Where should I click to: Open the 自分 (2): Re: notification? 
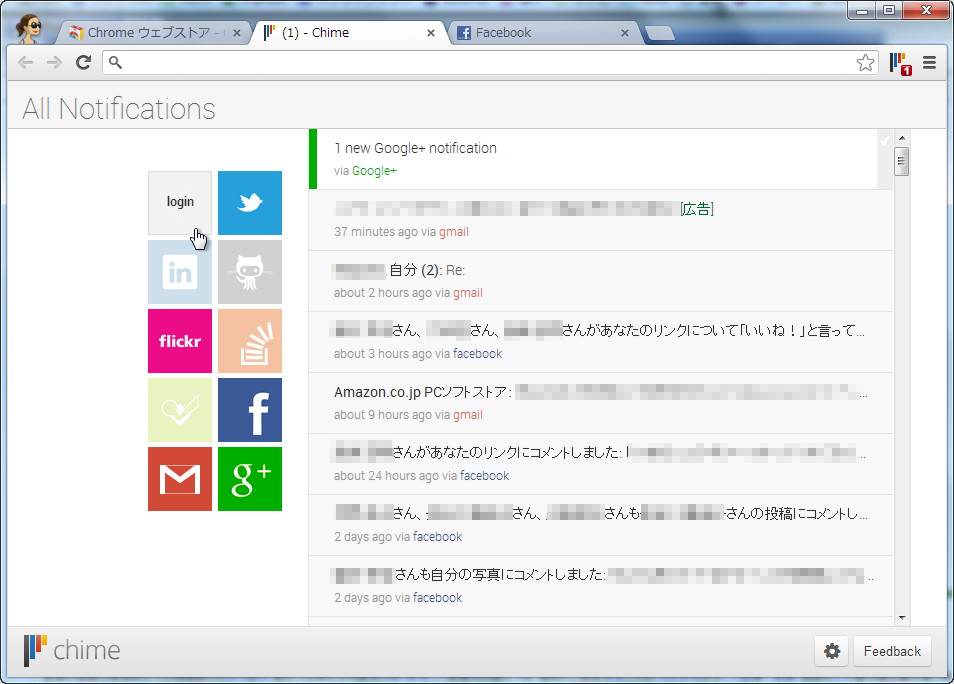pyautogui.click(x=601, y=281)
